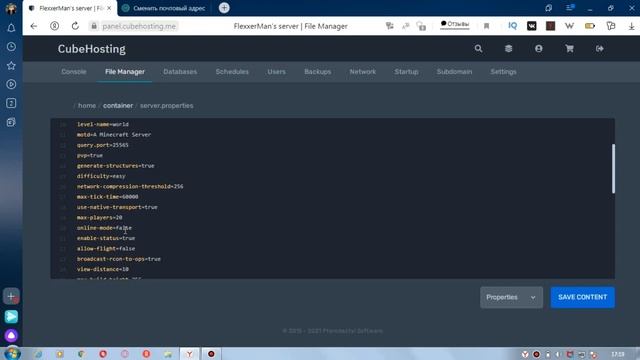Select the File Manager tab
640x360 pixels.
[x=125, y=71]
